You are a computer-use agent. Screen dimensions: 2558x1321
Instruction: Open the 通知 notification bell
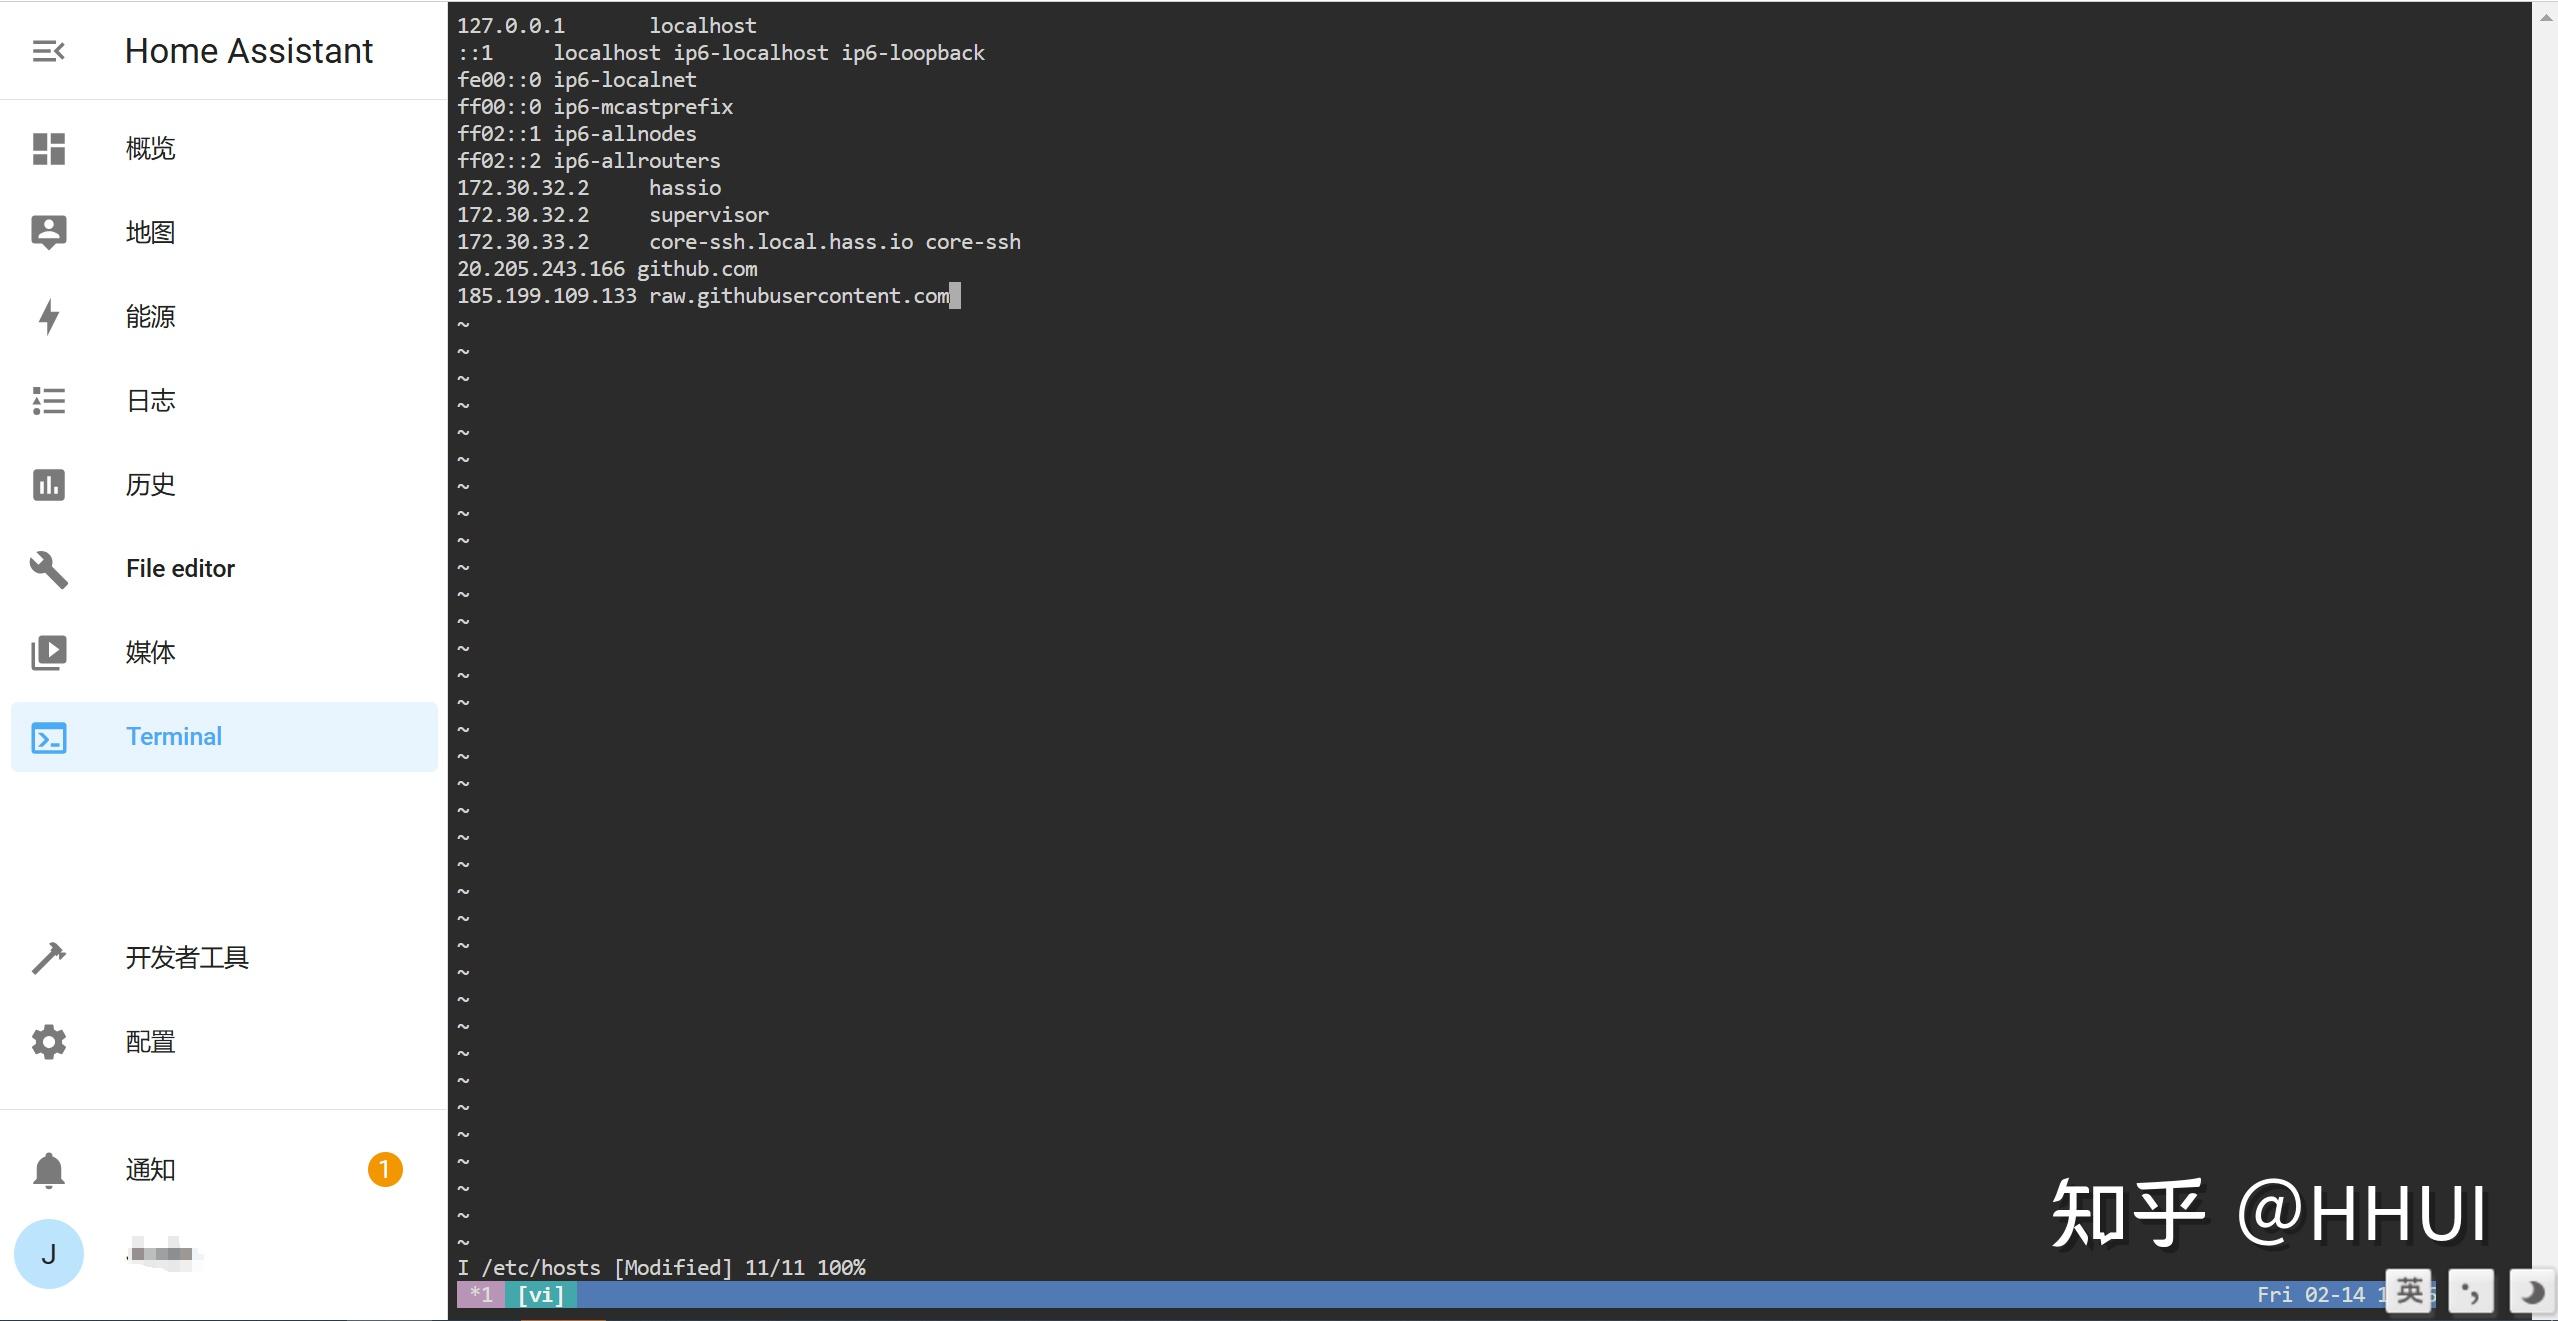point(48,1170)
